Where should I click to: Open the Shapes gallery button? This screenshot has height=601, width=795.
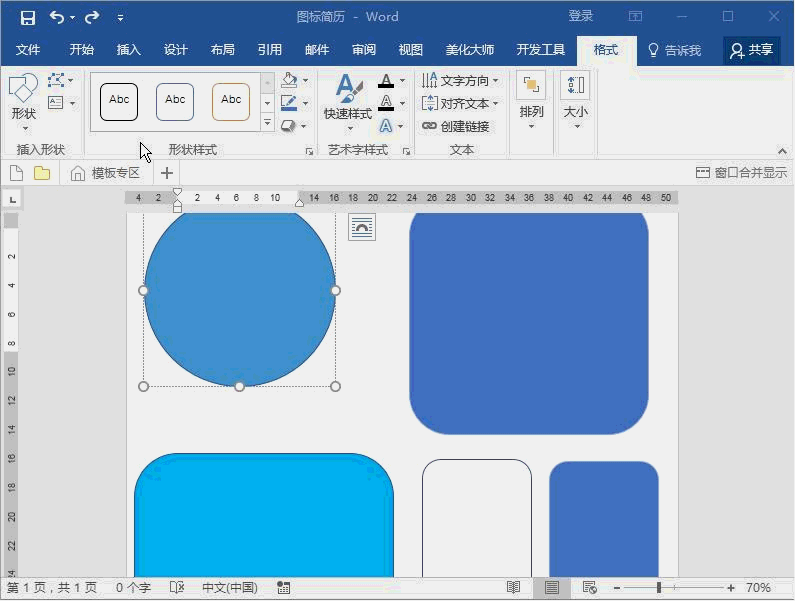pos(23,98)
